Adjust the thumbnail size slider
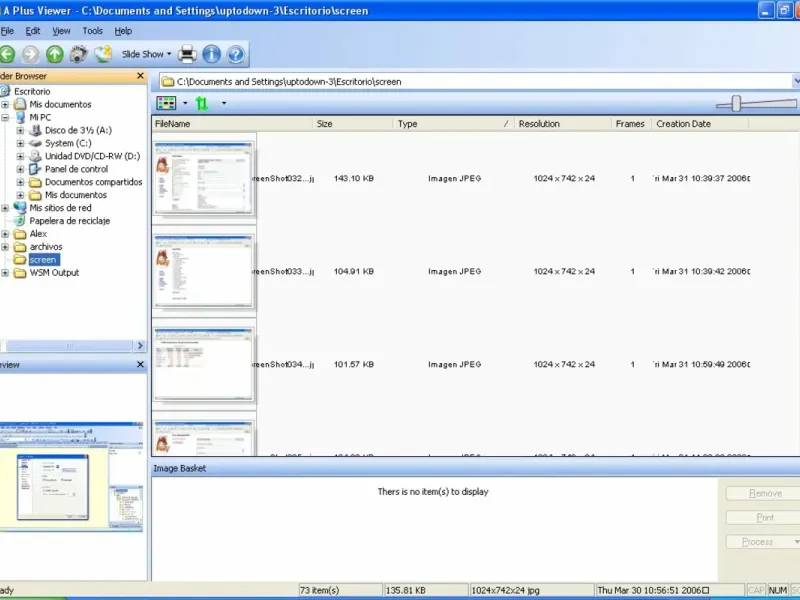The image size is (800, 600). [x=737, y=102]
